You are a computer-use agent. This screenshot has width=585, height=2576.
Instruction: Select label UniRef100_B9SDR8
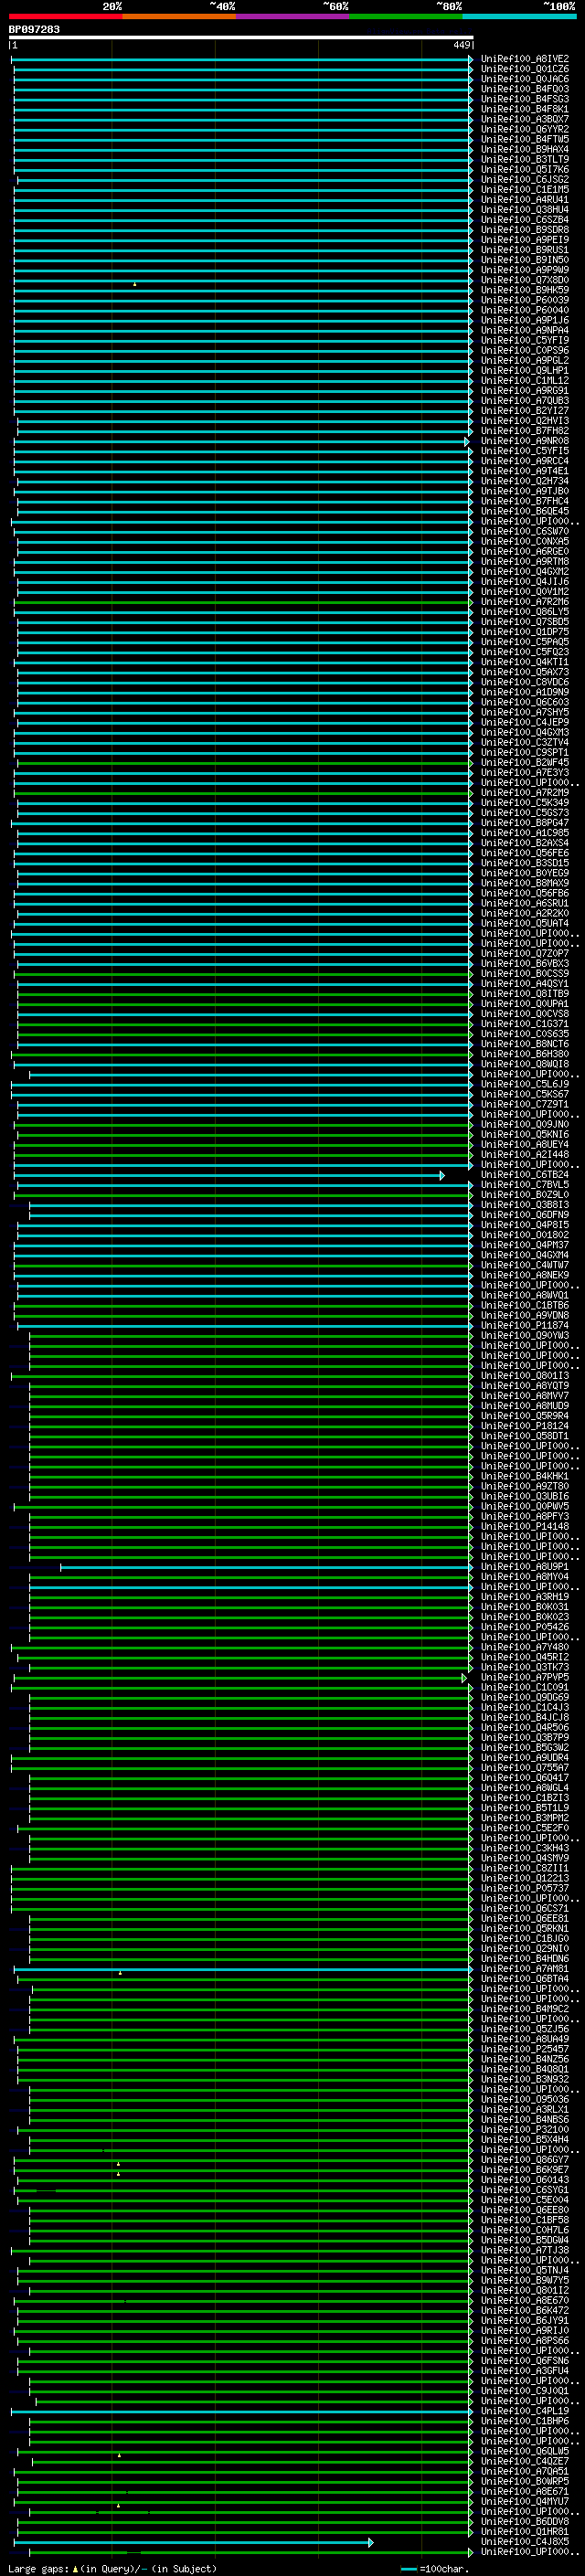[x=524, y=230]
